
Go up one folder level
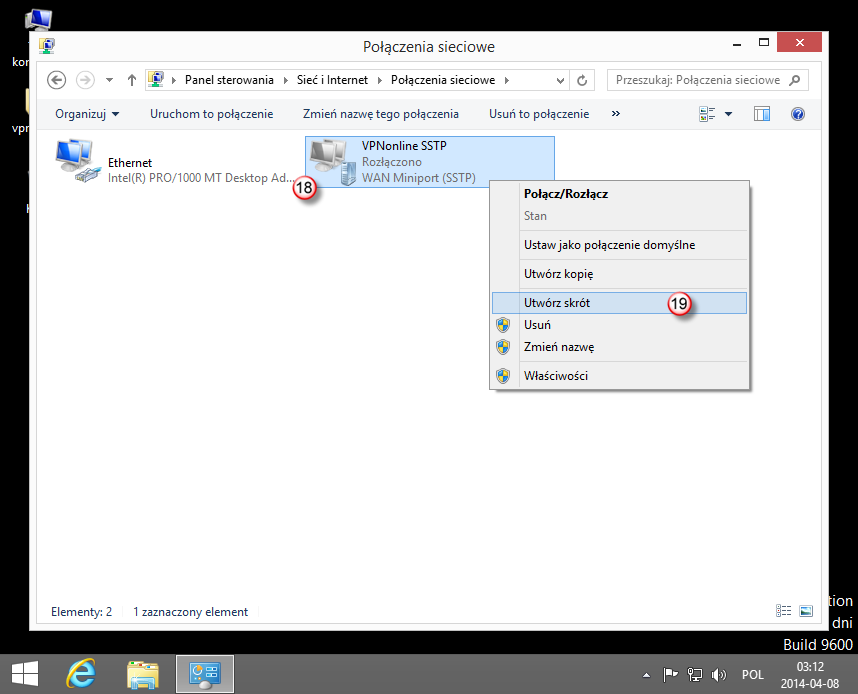click(x=131, y=80)
